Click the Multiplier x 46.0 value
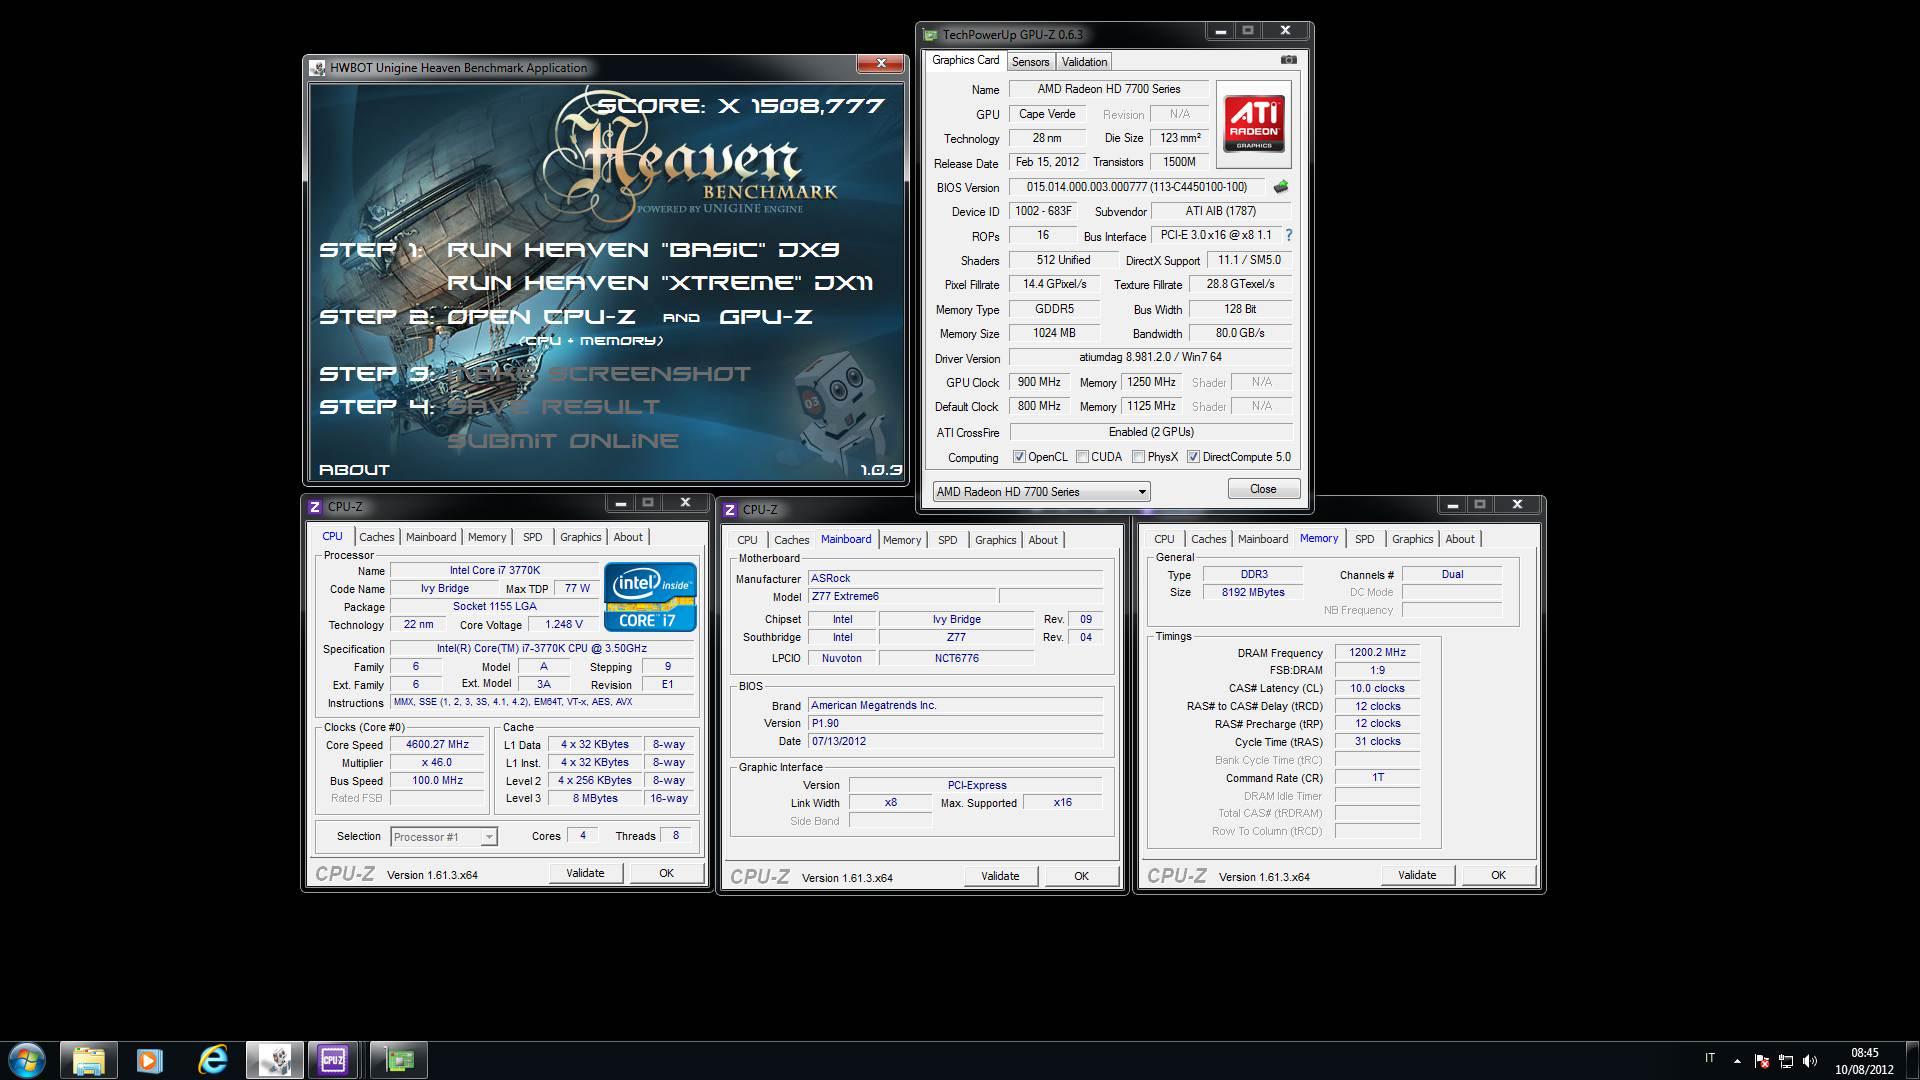Screen dimensions: 1920x1080 tap(437, 762)
